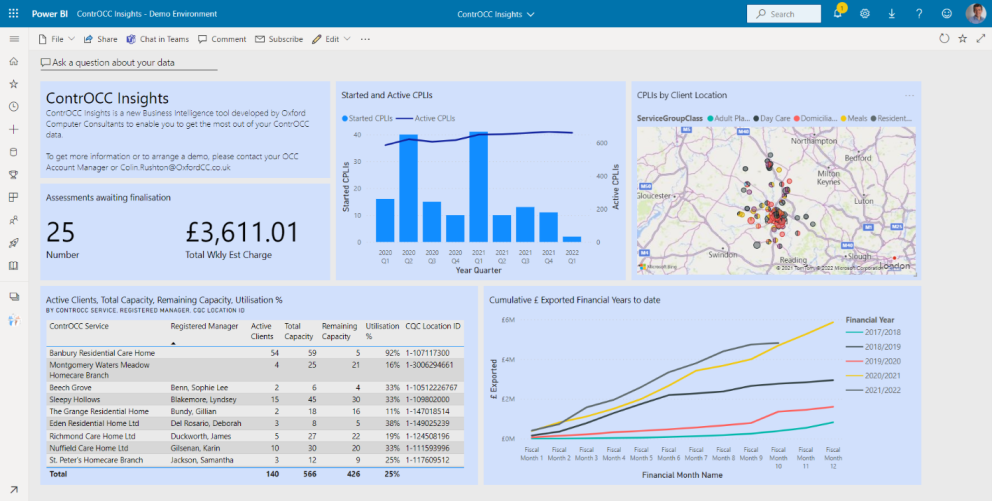Image resolution: width=992 pixels, height=501 pixels.
Task: Open Apps grid icon in sidebar
Action: click(x=14, y=198)
